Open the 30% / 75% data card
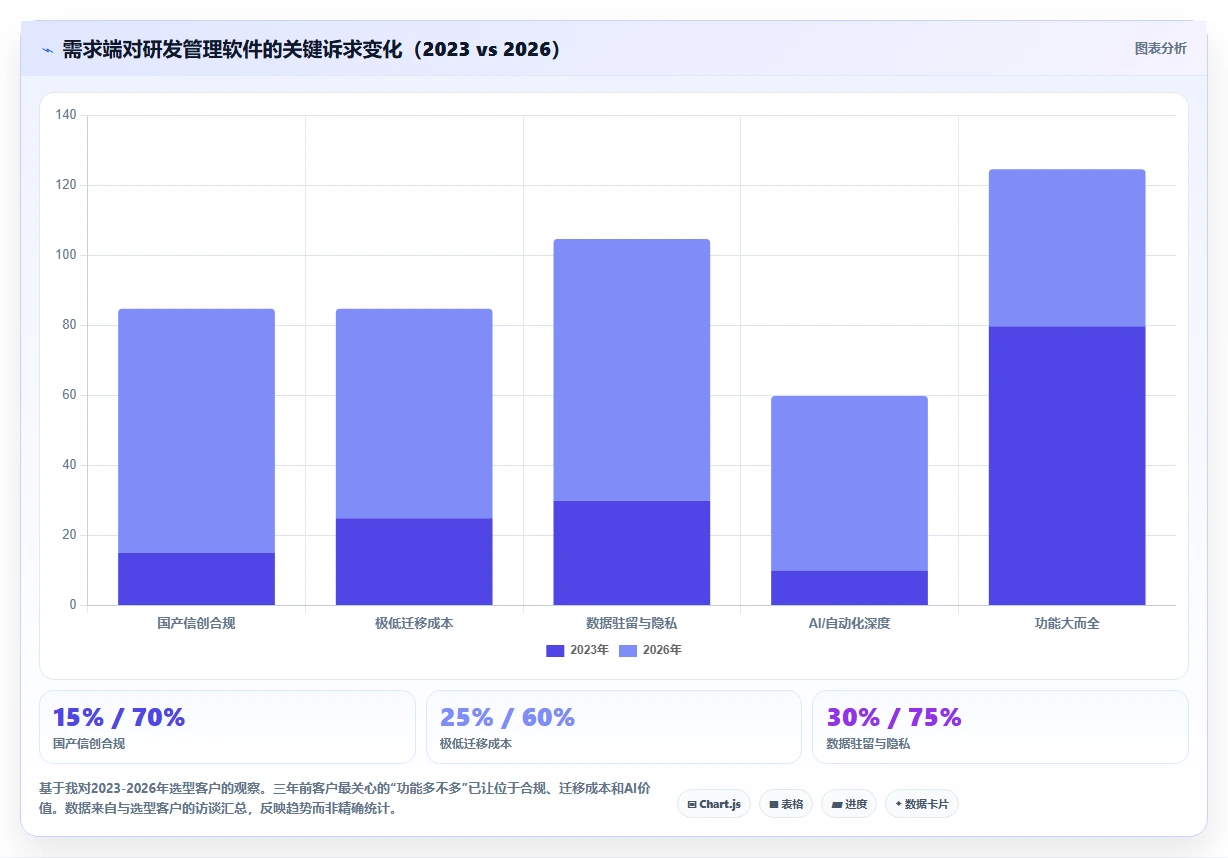The height and width of the screenshot is (858, 1228). (1000, 727)
